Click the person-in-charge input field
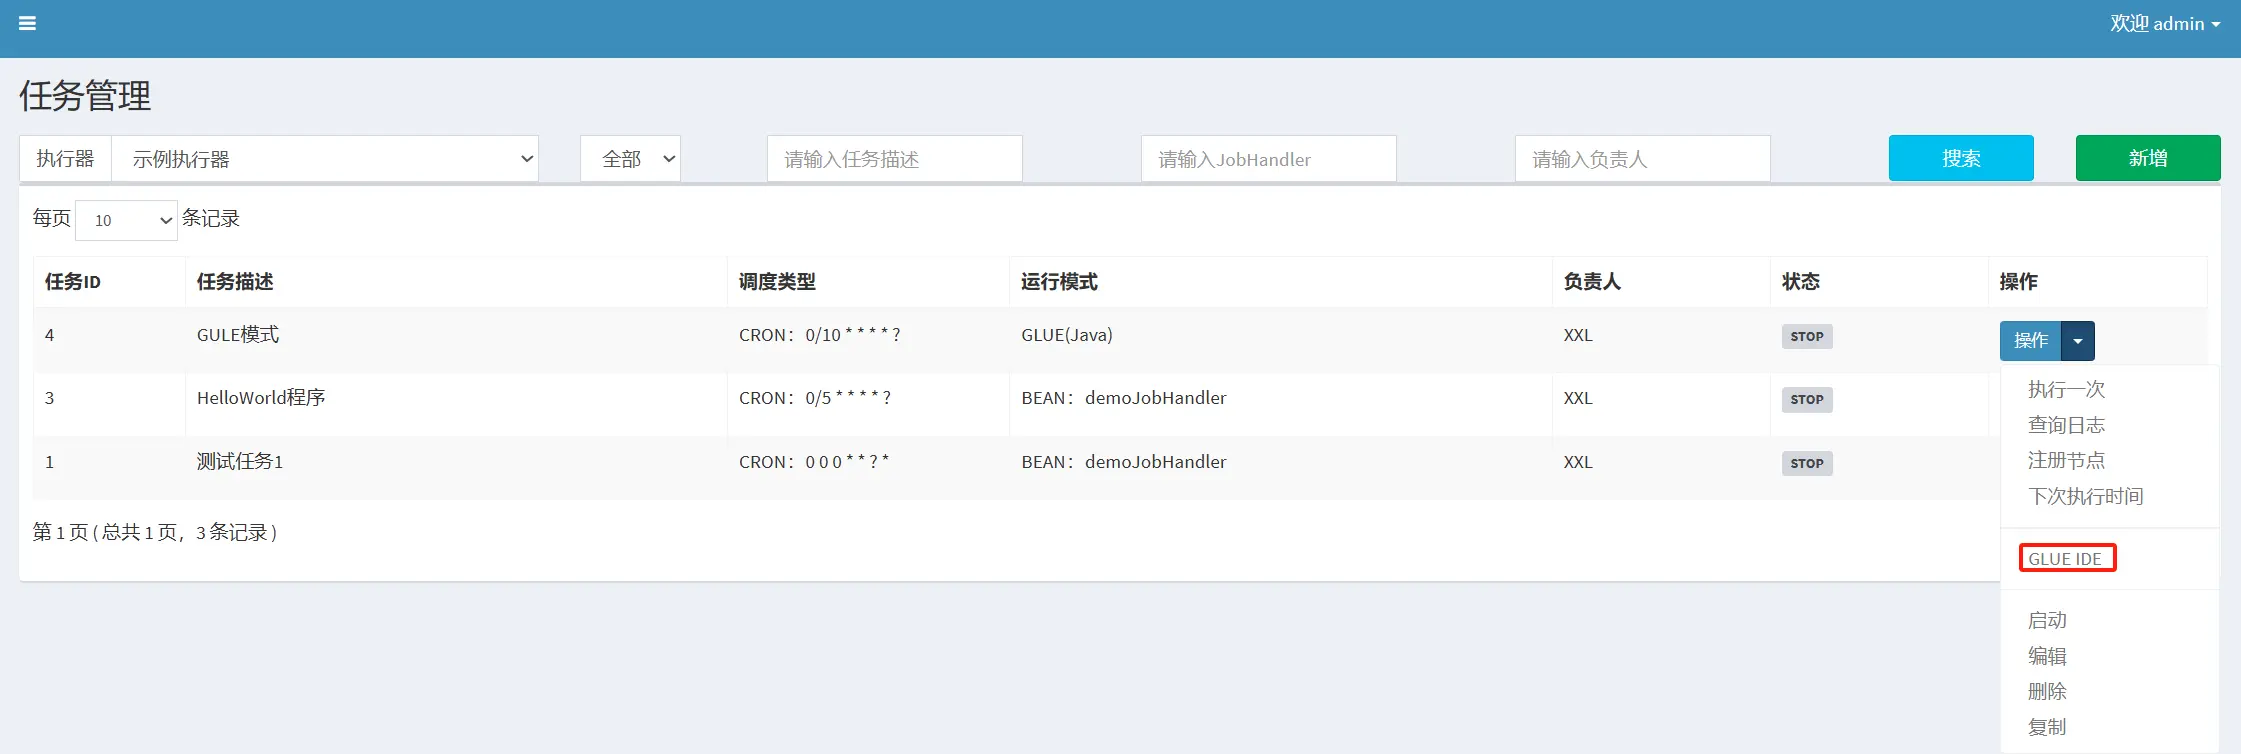Screen dimensions: 2241x754 [x=1642, y=159]
